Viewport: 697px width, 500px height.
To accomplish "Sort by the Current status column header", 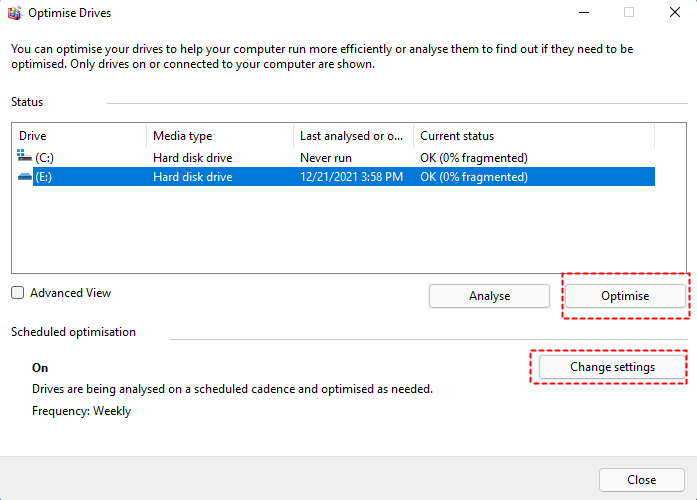I will 532,136.
